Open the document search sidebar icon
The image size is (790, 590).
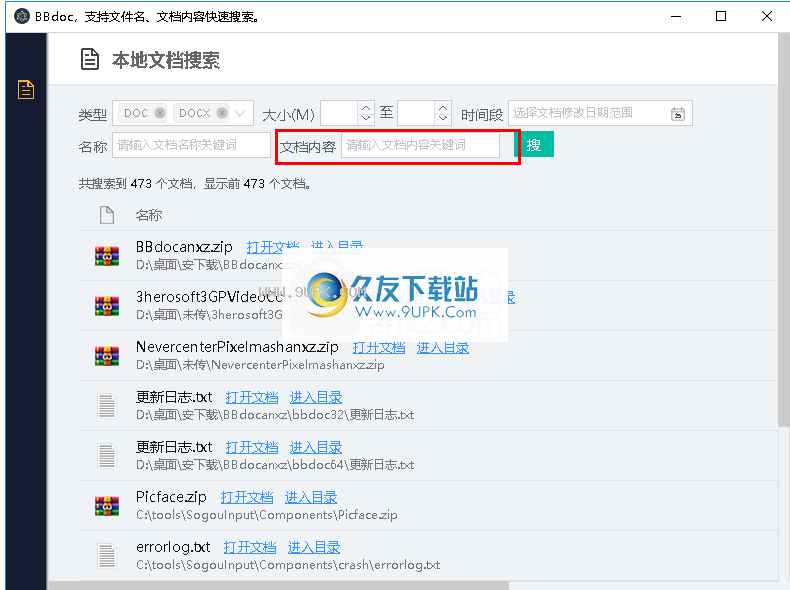[26, 90]
